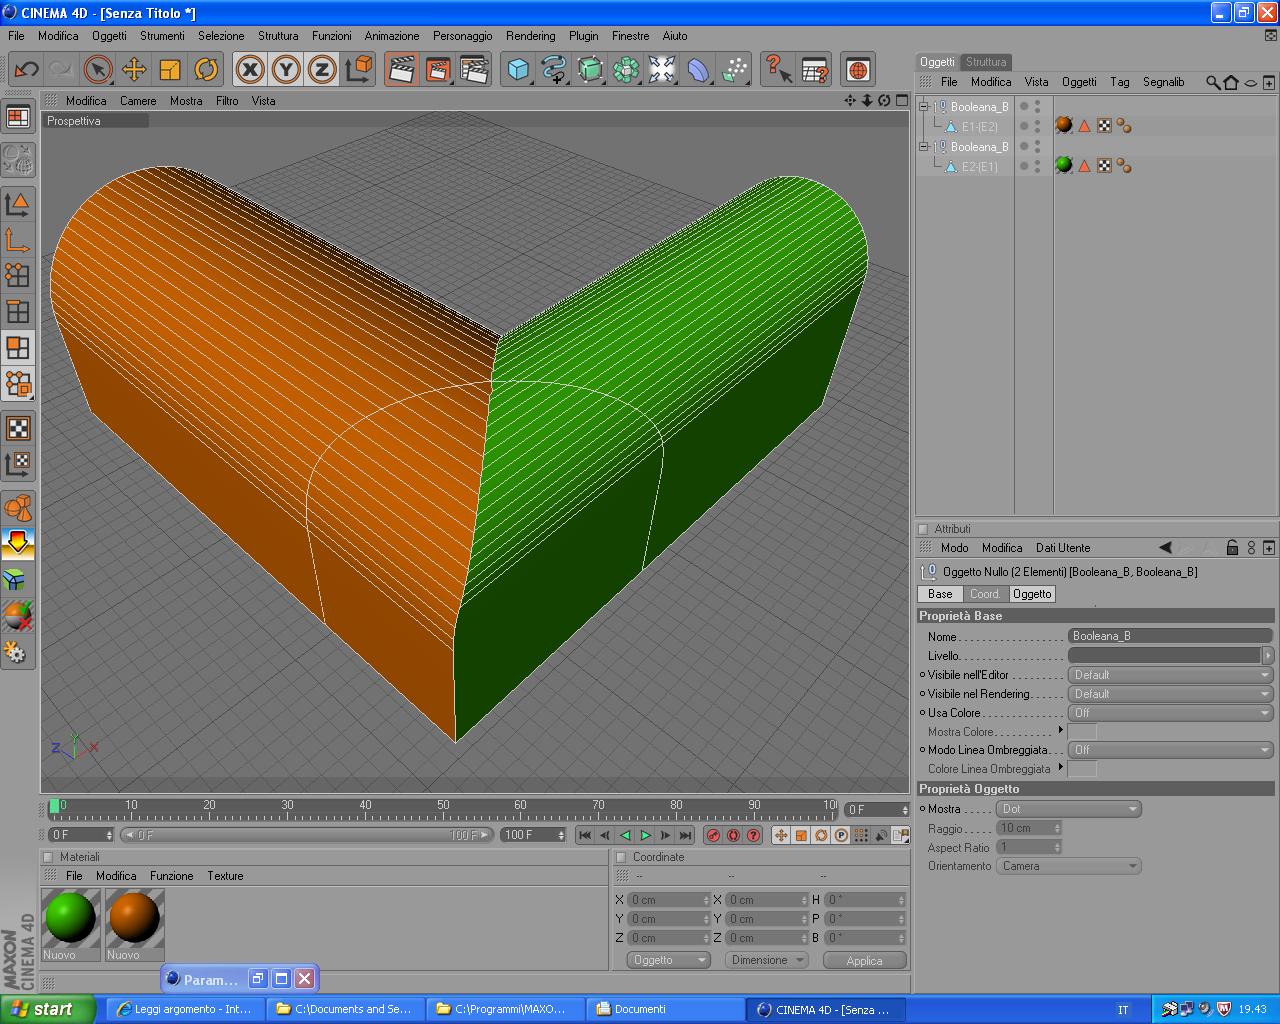Activate the Move tool icon
The width and height of the screenshot is (1280, 1024).
point(134,69)
